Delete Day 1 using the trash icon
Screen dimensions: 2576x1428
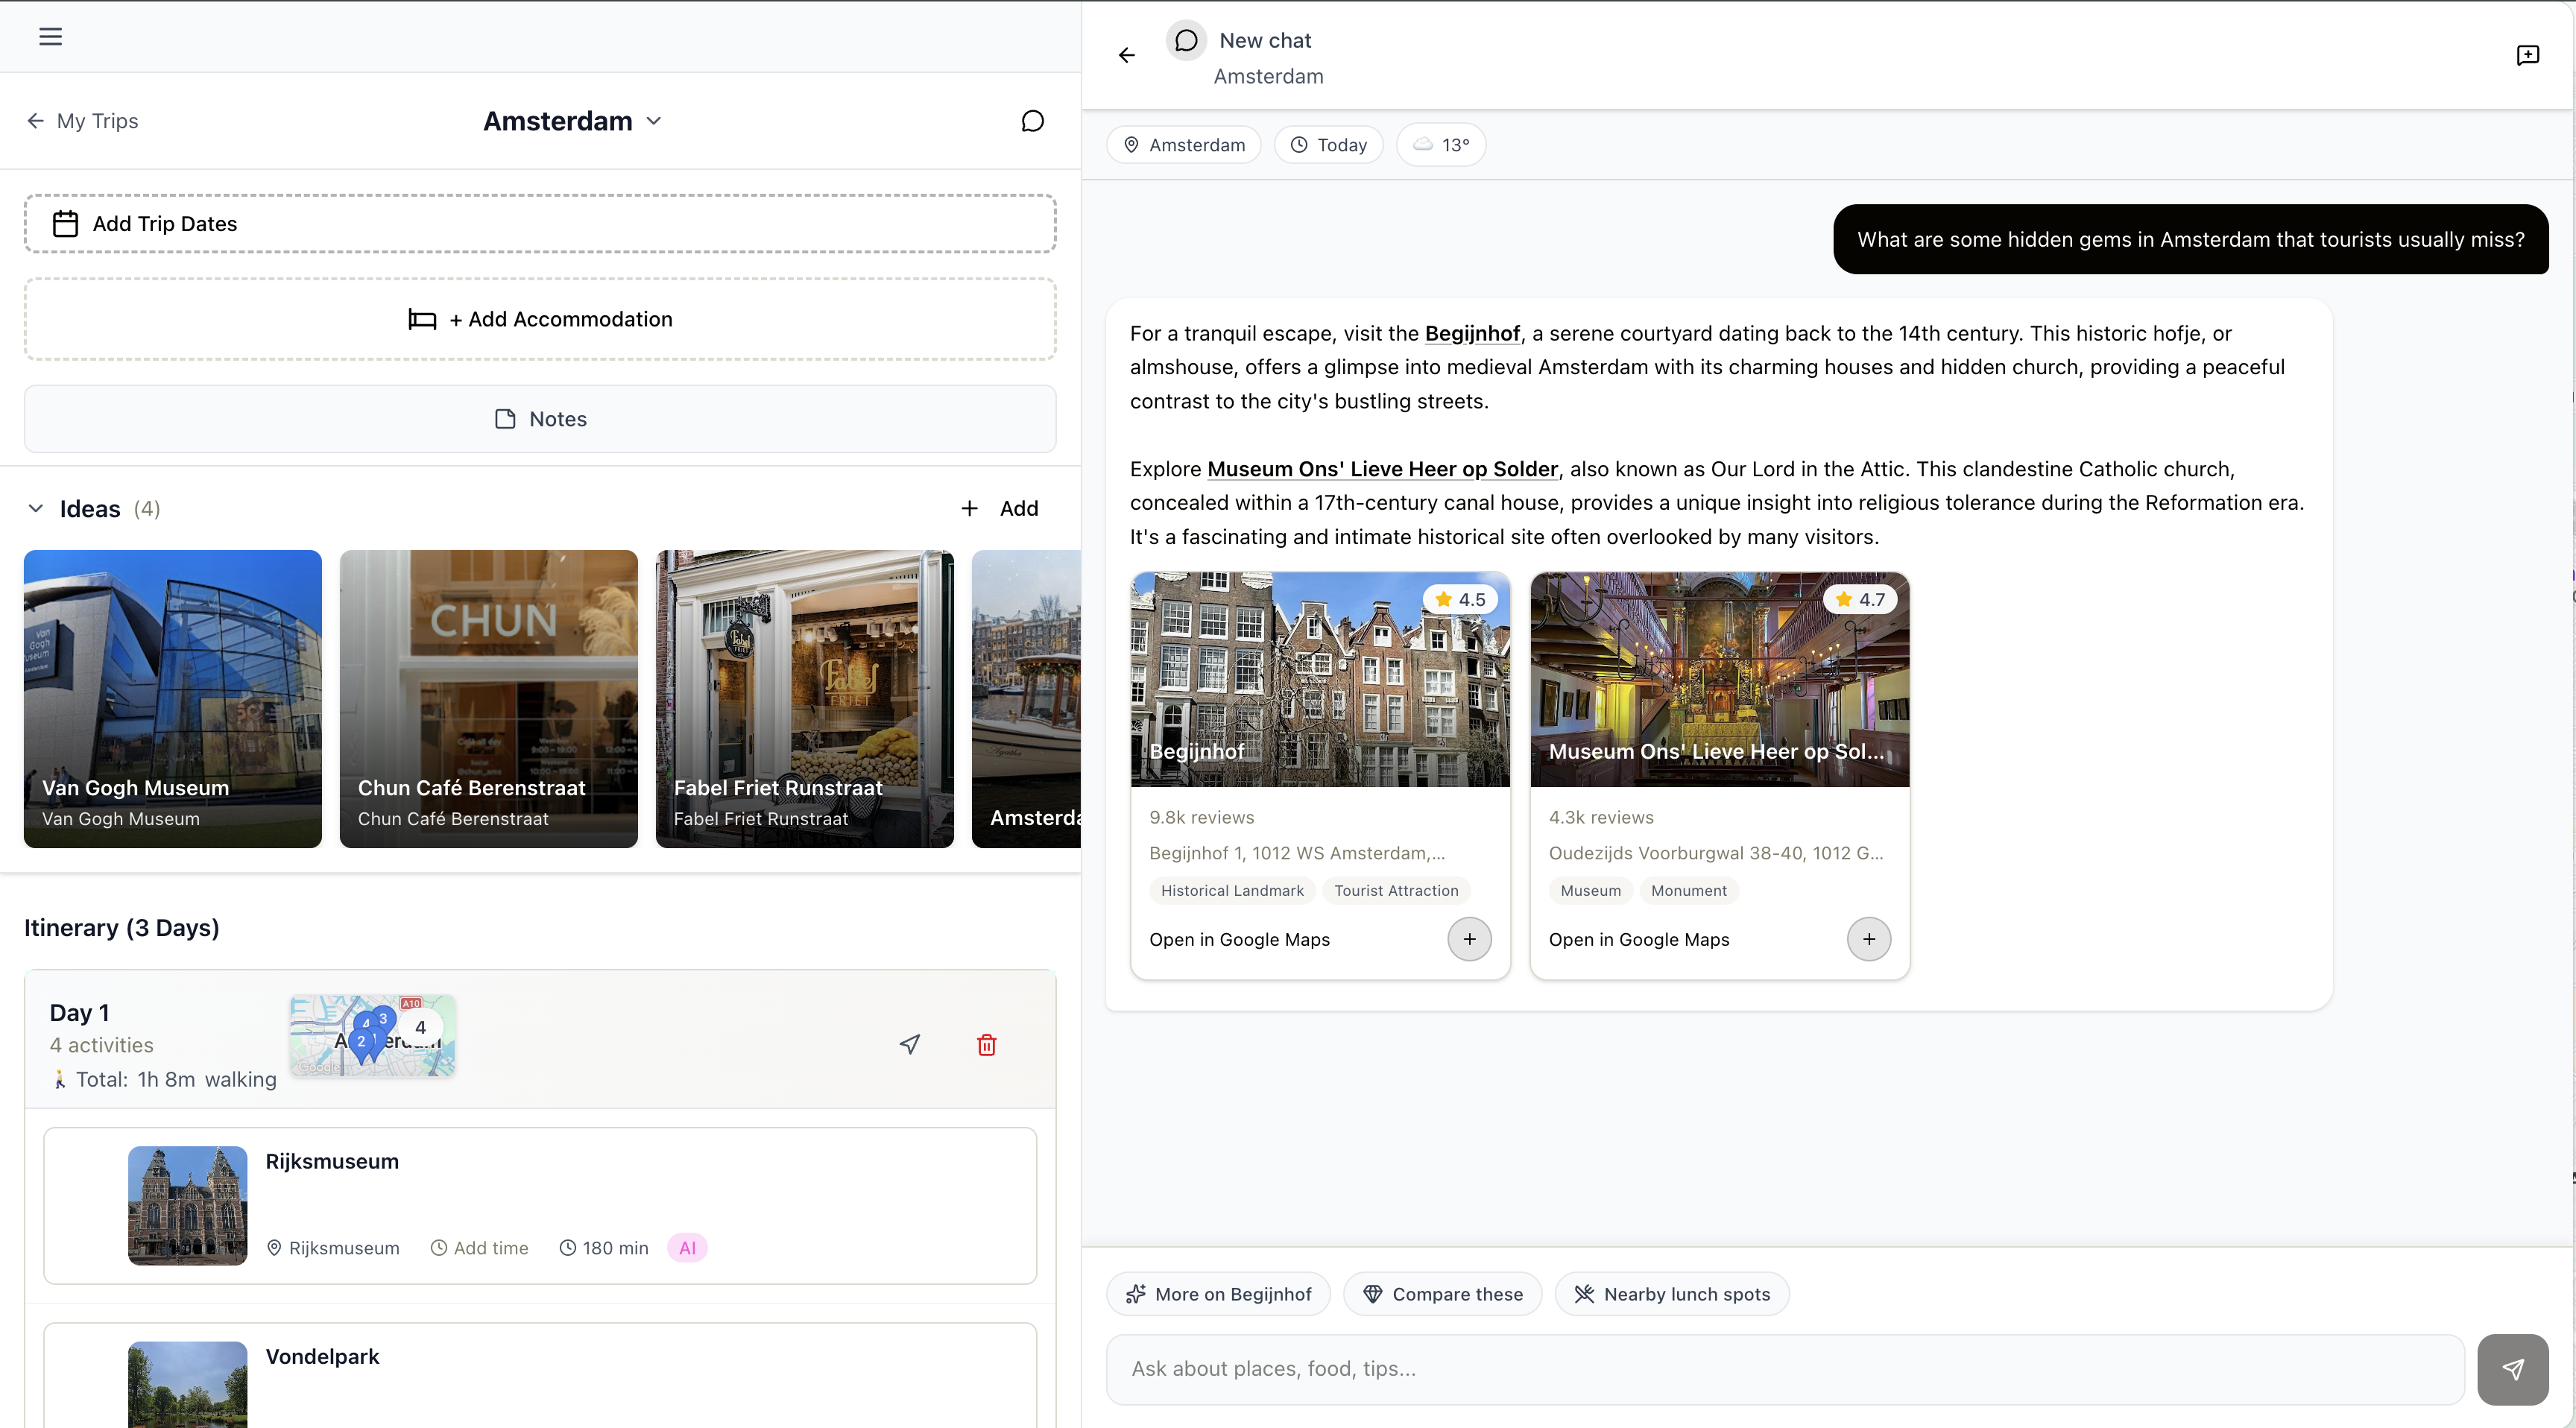click(x=986, y=1044)
